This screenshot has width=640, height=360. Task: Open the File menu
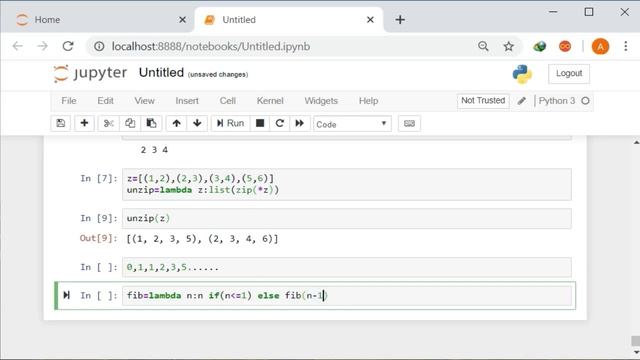[x=69, y=101]
